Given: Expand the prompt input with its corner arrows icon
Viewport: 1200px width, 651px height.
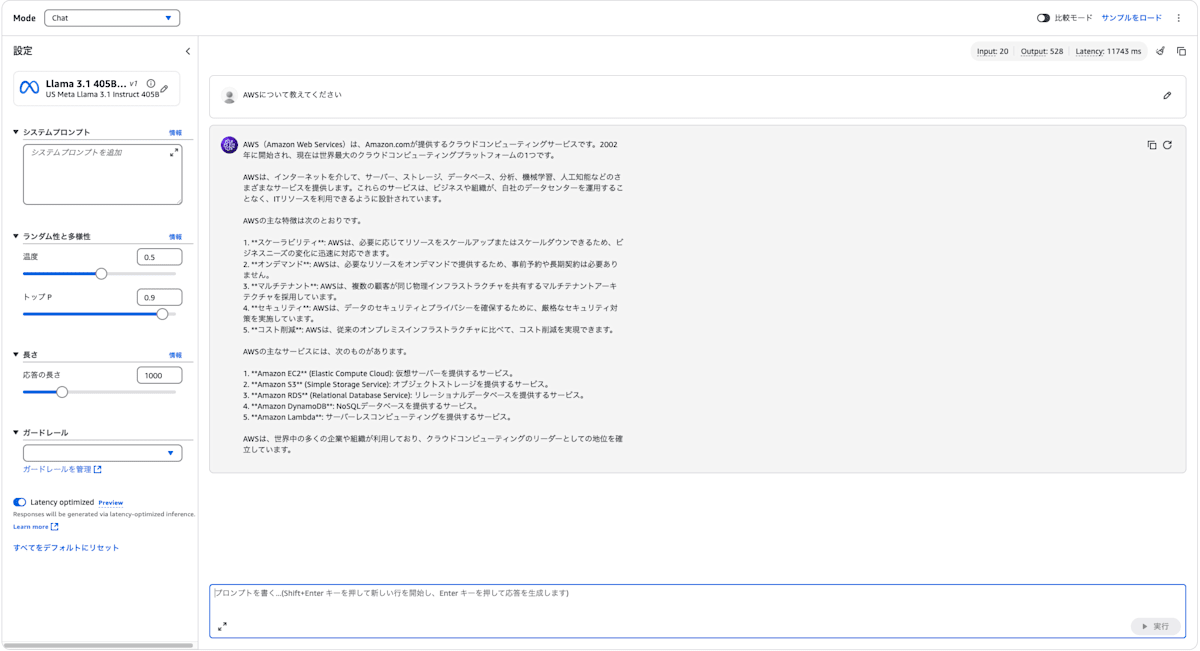Looking at the screenshot, I should [222, 627].
